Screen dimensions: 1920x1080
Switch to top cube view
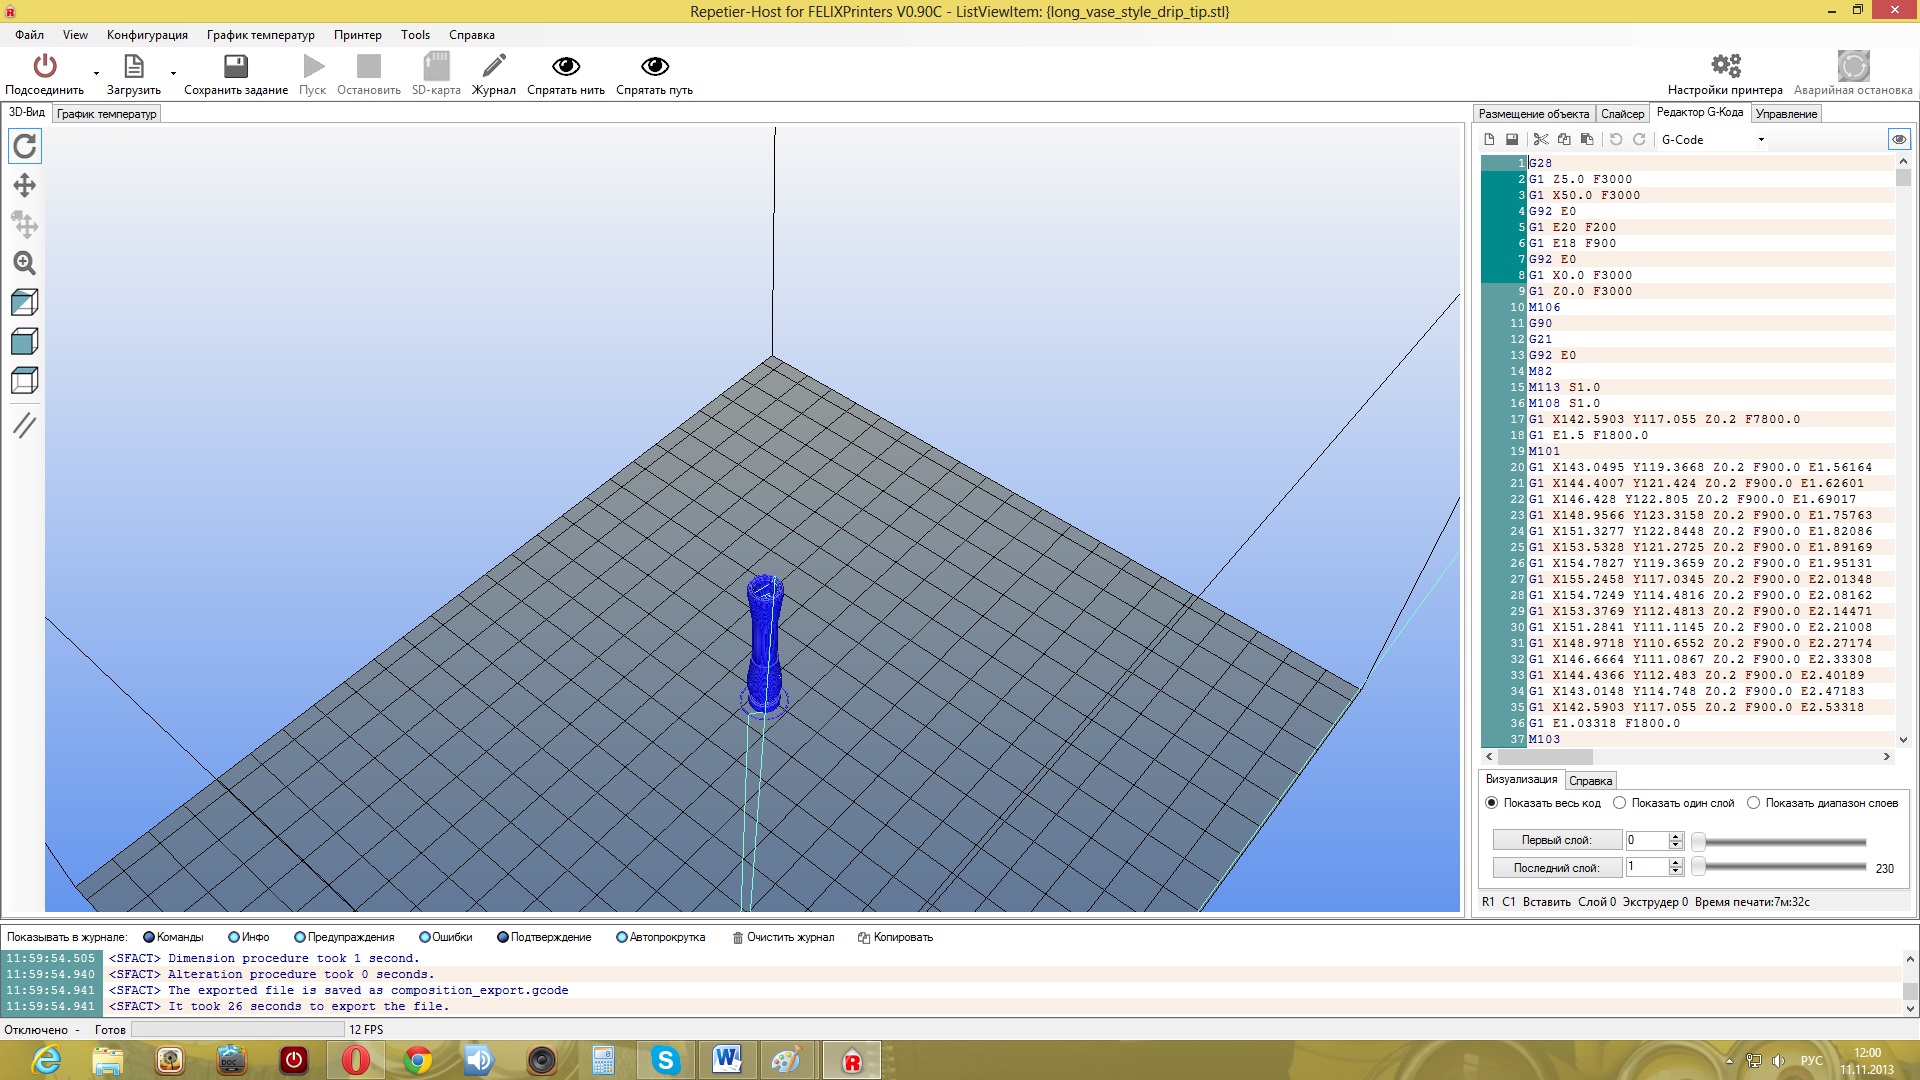tap(25, 380)
